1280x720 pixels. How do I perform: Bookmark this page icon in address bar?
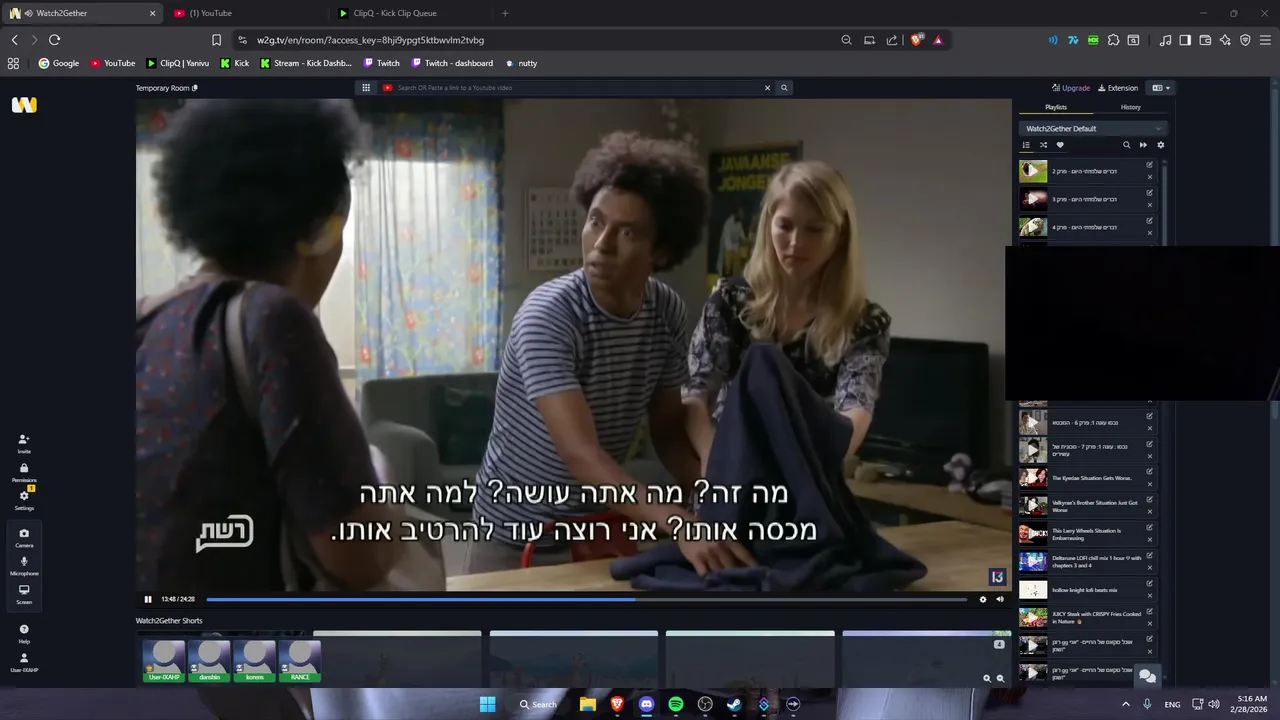pyautogui.click(x=216, y=40)
